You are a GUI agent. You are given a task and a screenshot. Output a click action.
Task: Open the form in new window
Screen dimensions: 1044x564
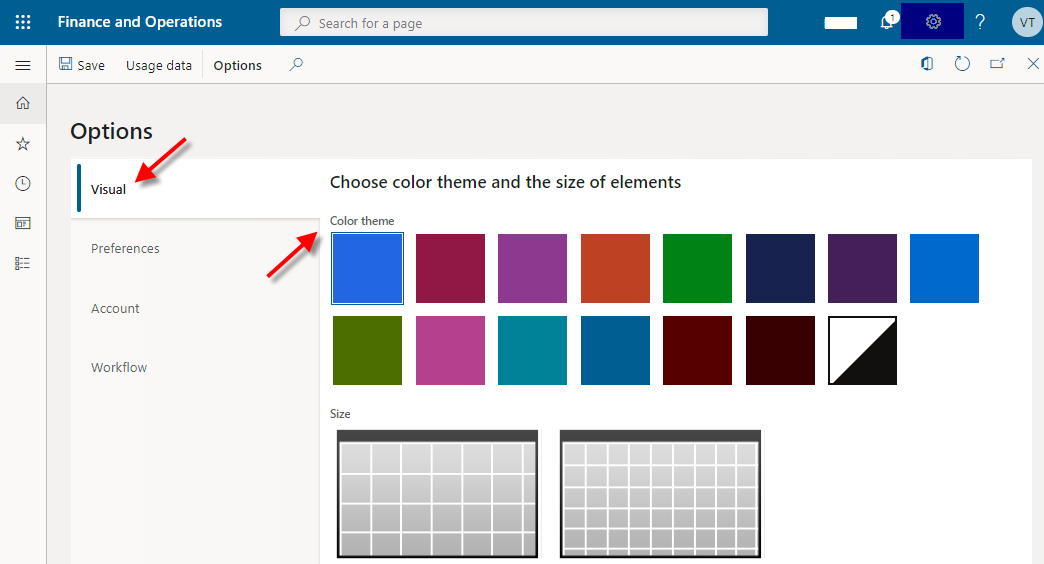click(997, 64)
